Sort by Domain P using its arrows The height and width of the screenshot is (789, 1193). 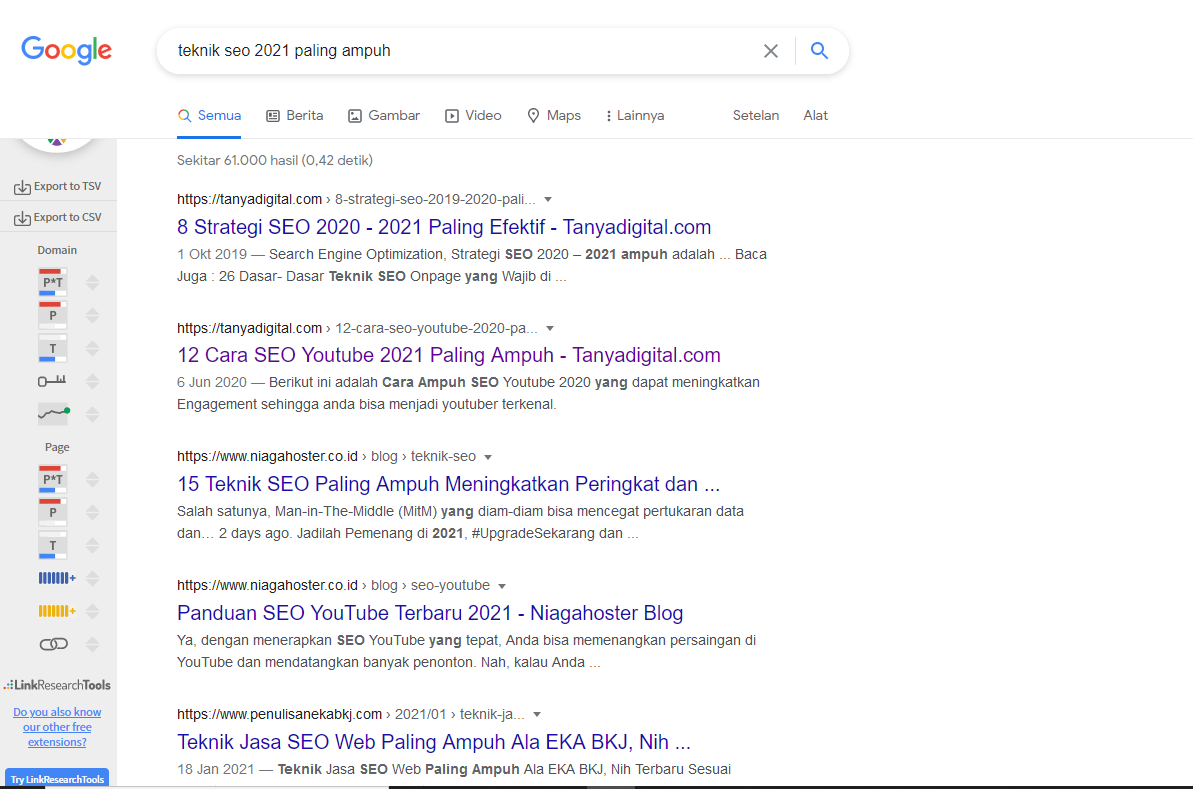coord(93,315)
